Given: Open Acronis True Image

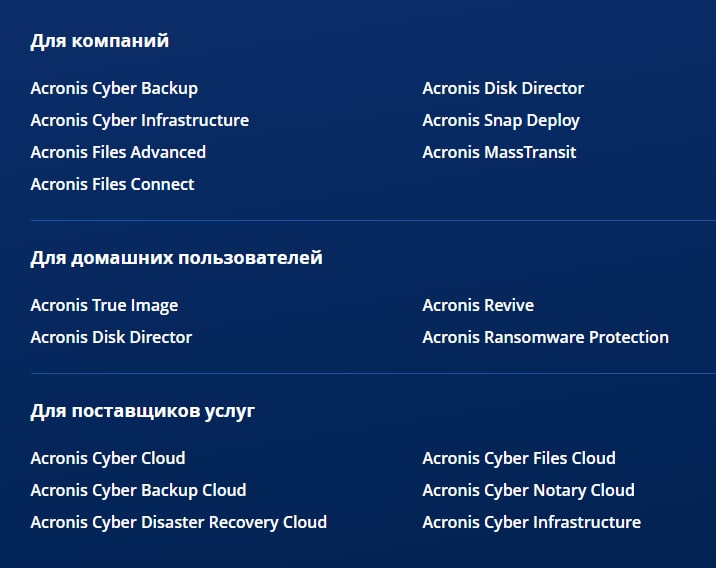Looking at the screenshot, I should click(x=104, y=305).
